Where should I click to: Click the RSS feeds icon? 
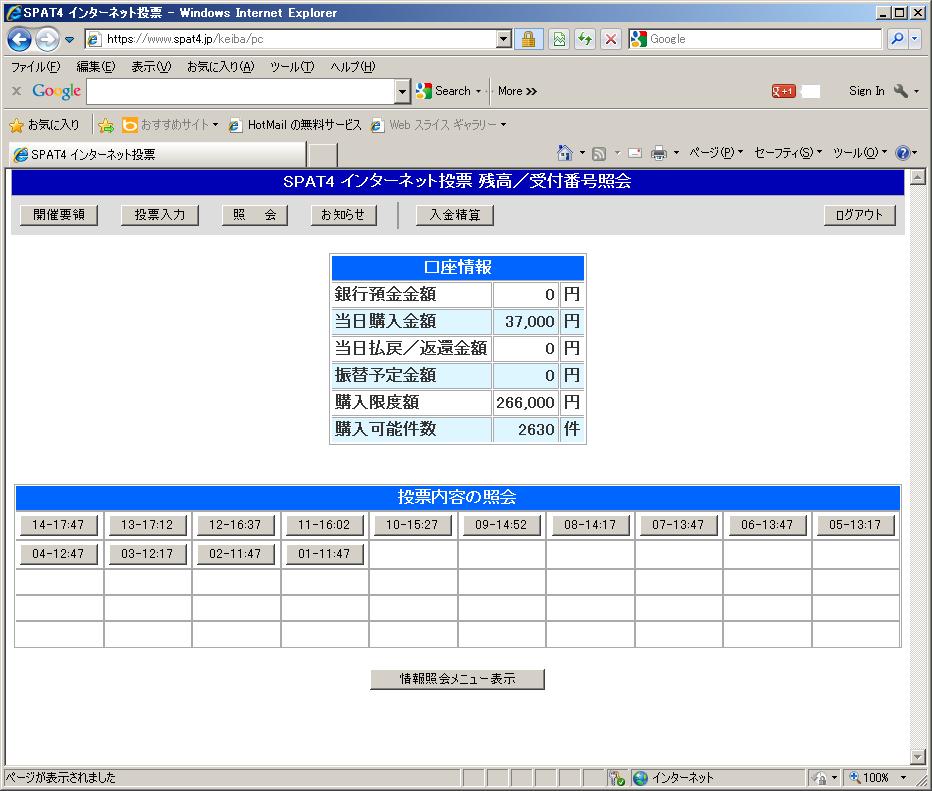pyautogui.click(x=599, y=154)
